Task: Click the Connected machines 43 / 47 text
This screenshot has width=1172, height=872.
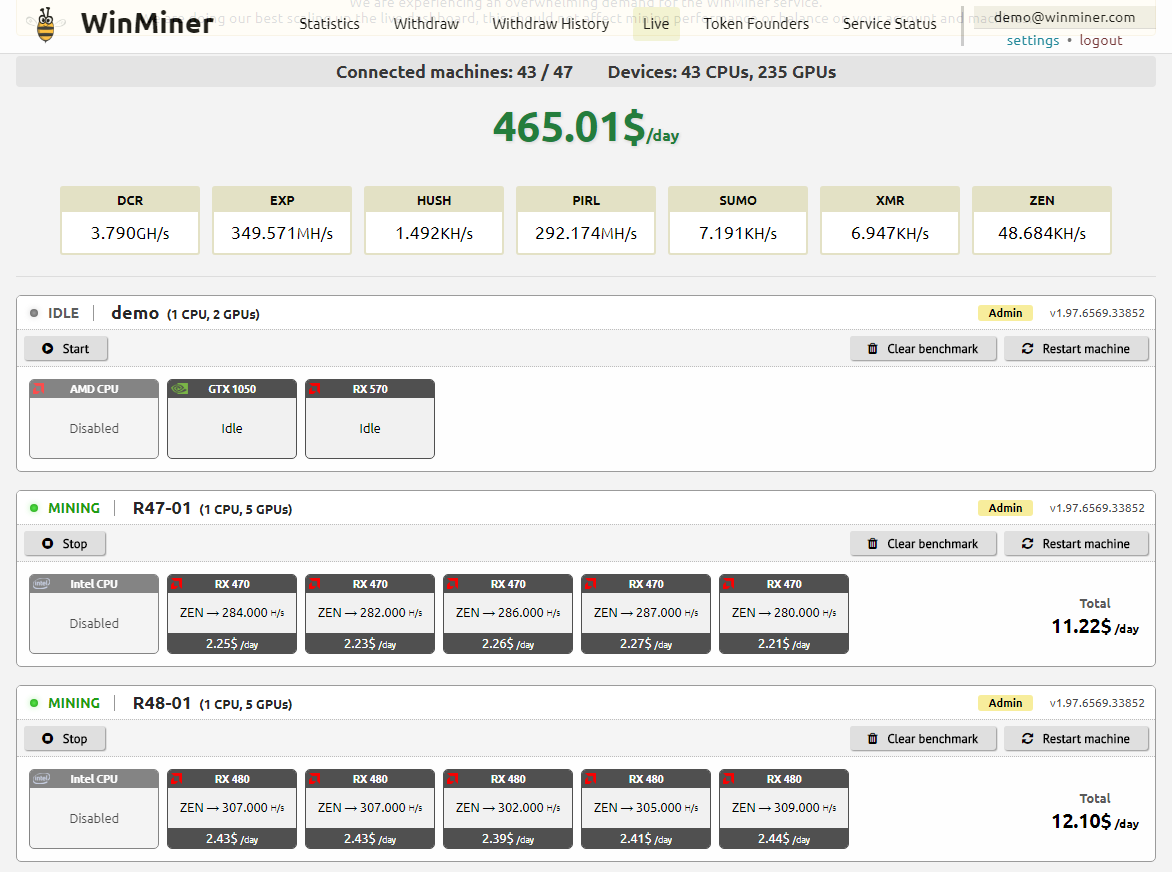Action: 454,72
